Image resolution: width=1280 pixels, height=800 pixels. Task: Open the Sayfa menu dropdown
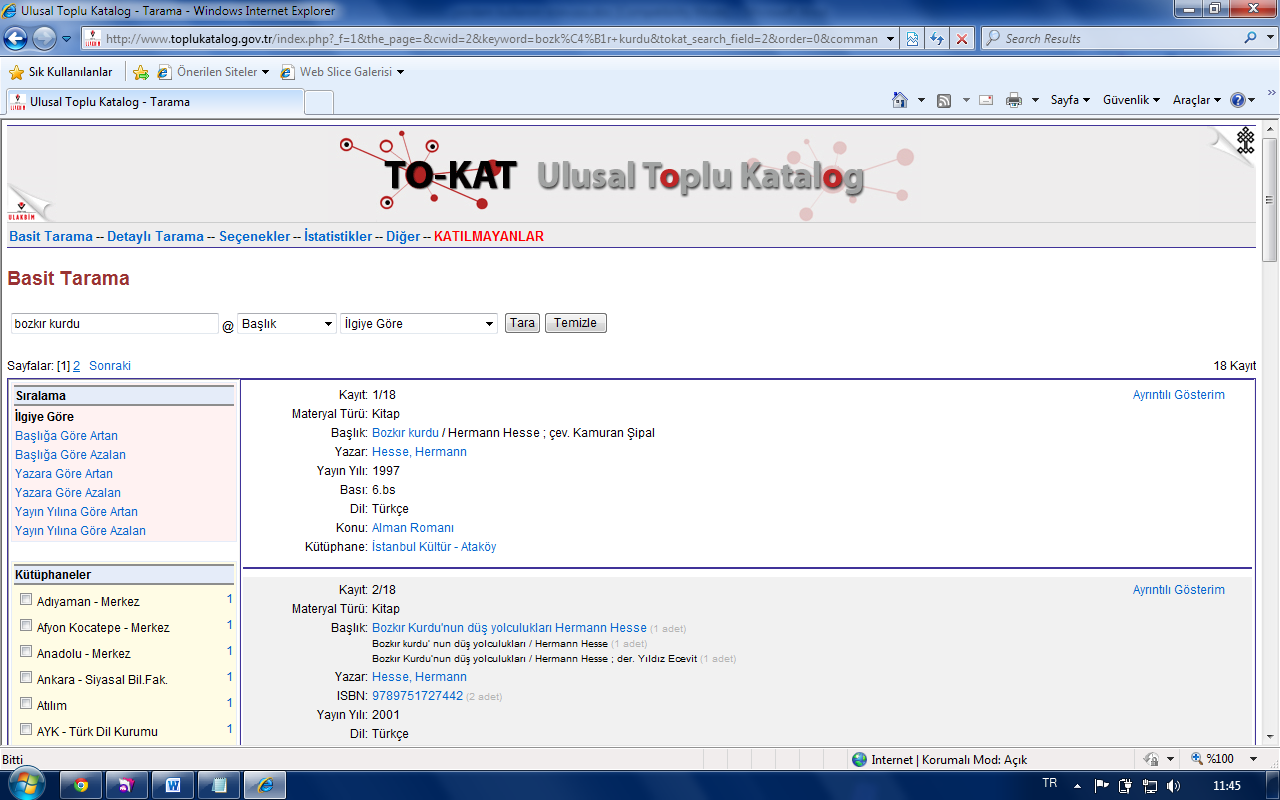(1071, 100)
